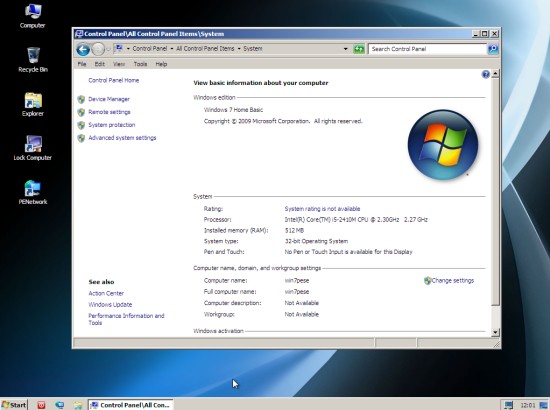Click the blue monitor quick launch icon

pyautogui.click(x=60, y=405)
